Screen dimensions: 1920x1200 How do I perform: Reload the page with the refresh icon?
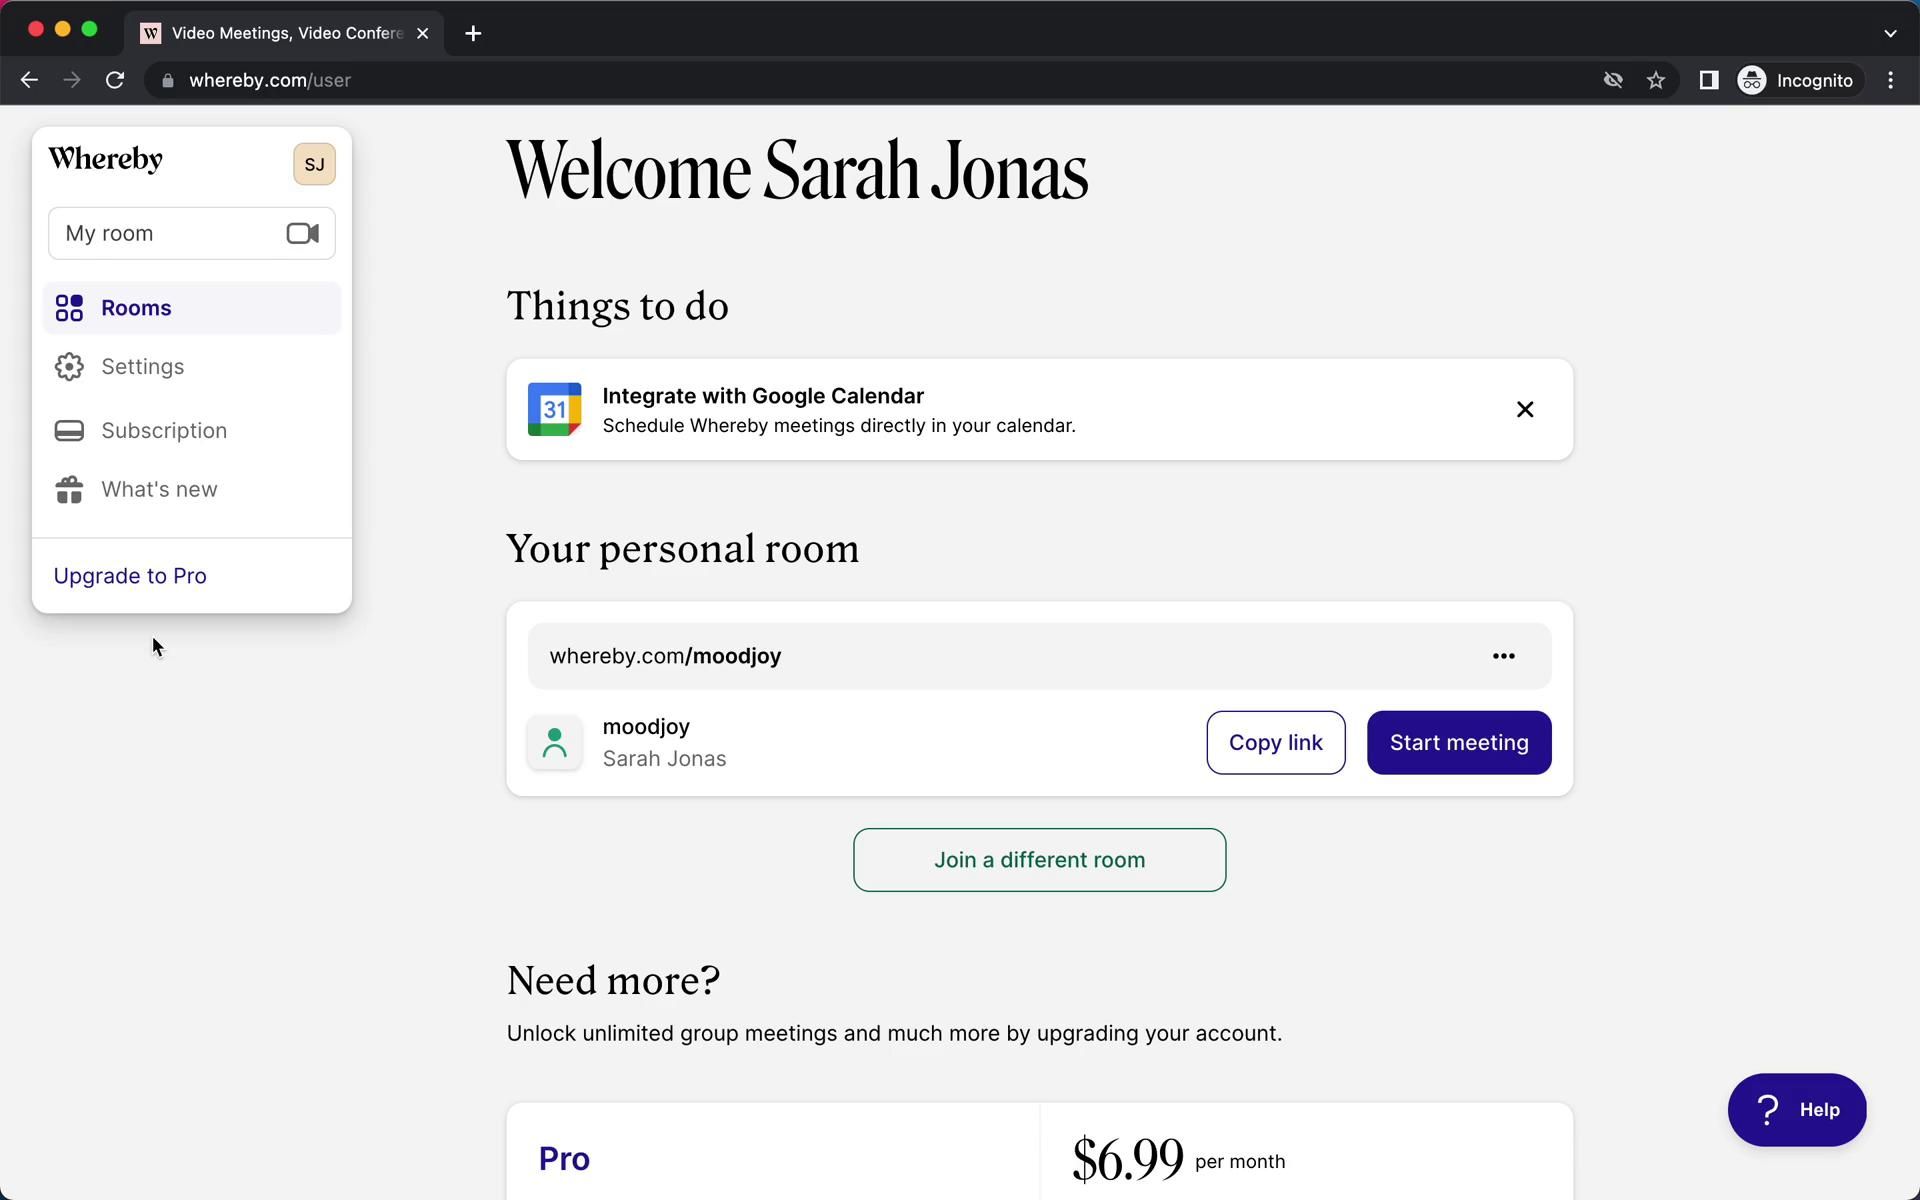click(115, 80)
